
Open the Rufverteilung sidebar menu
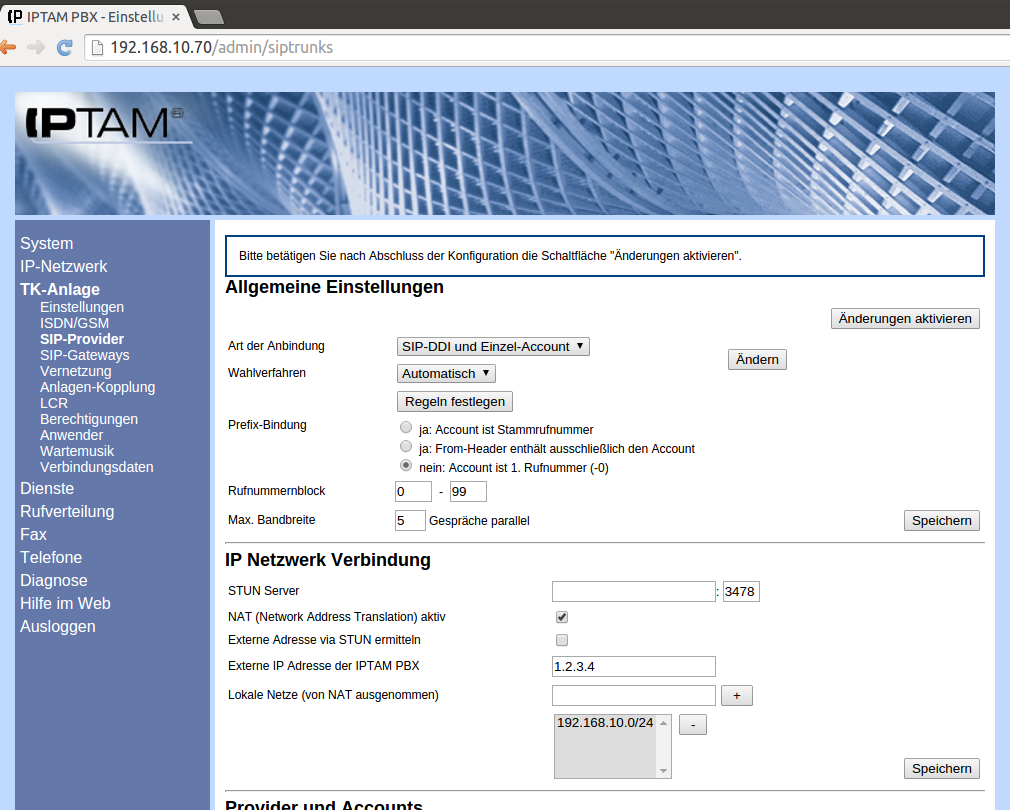[x=67, y=511]
